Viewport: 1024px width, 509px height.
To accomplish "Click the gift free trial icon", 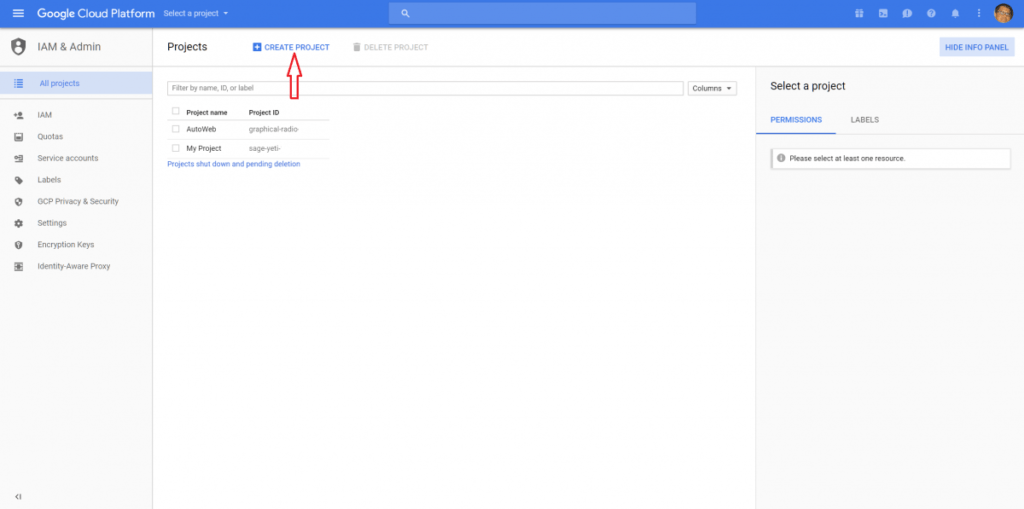I will 859,13.
